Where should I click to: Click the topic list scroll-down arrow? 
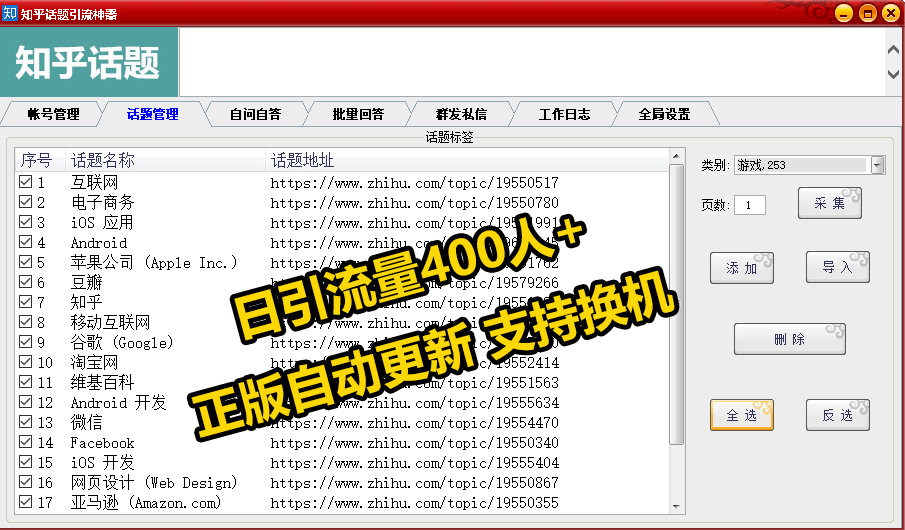[676, 506]
